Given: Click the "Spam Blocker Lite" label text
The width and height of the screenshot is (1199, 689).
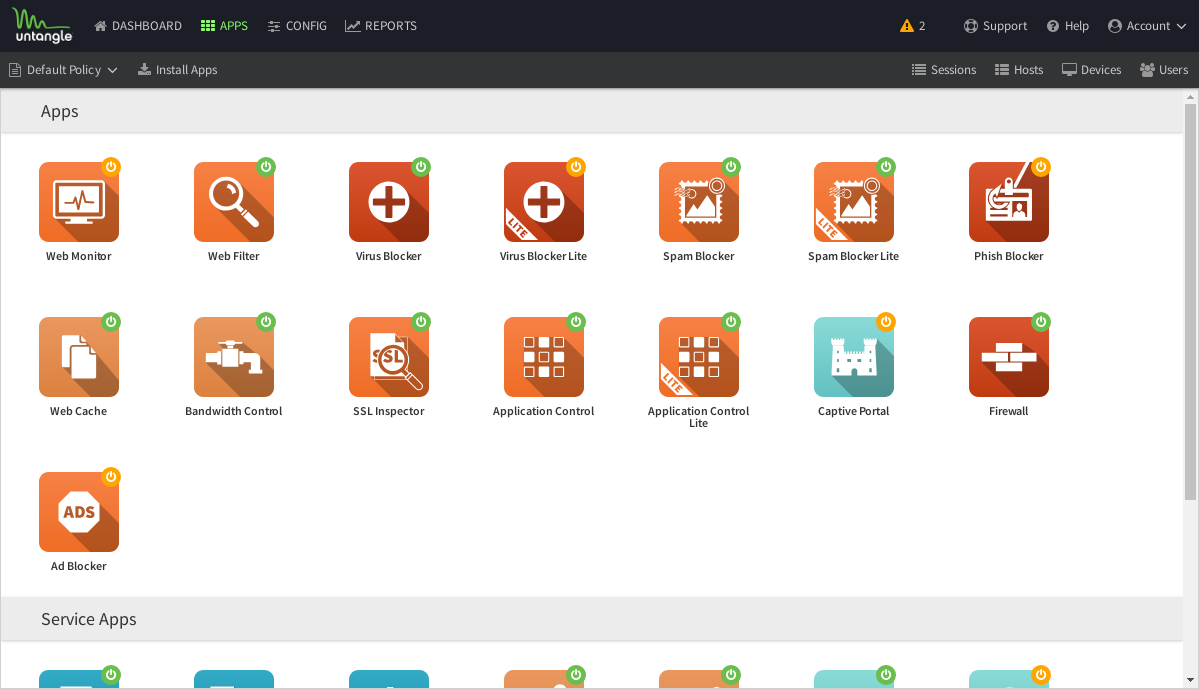Looking at the screenshot, I should pyautogui.click(x=853, y=256).
